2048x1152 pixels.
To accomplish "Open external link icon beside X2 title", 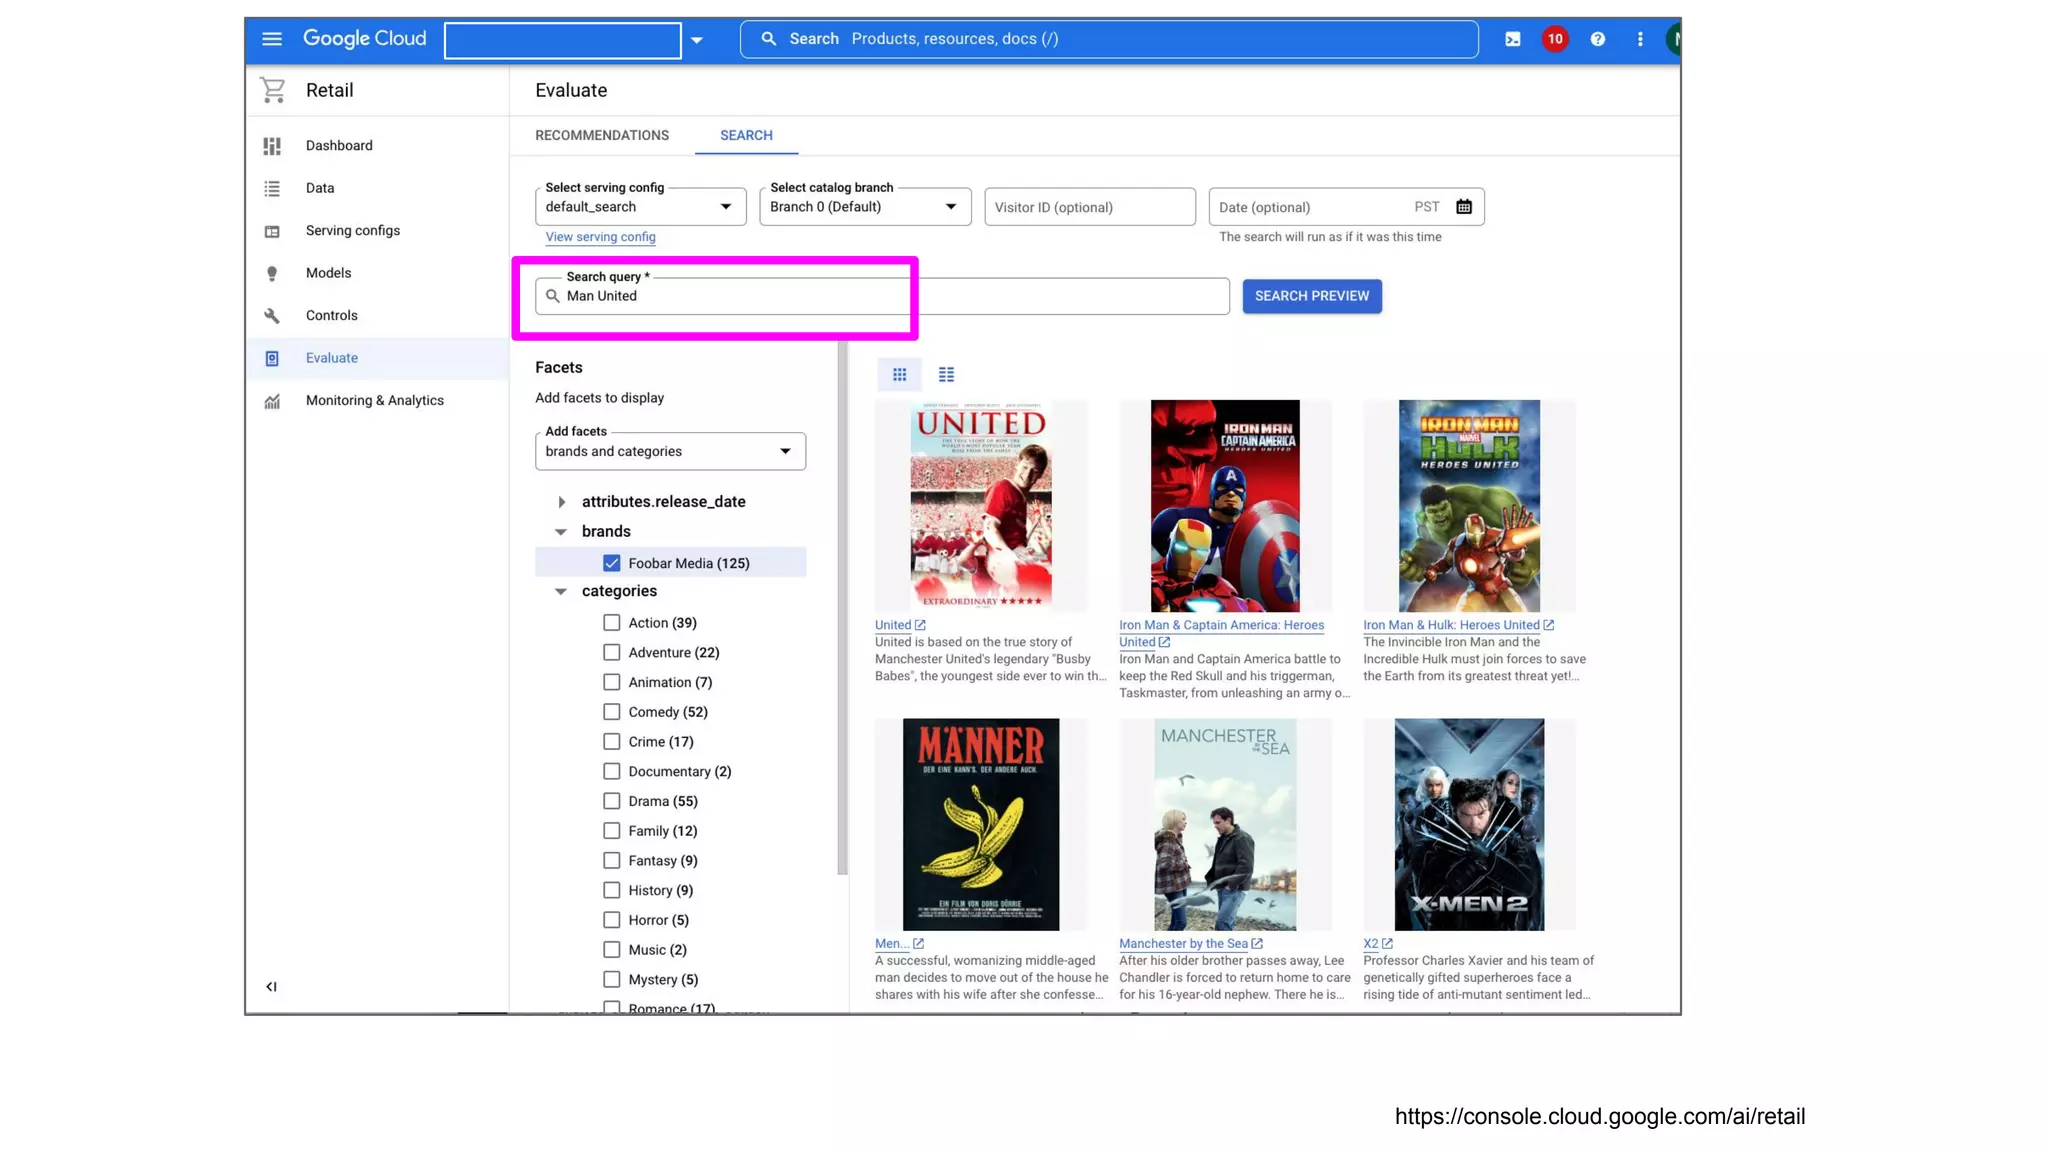I will [x=1387, y=943].
